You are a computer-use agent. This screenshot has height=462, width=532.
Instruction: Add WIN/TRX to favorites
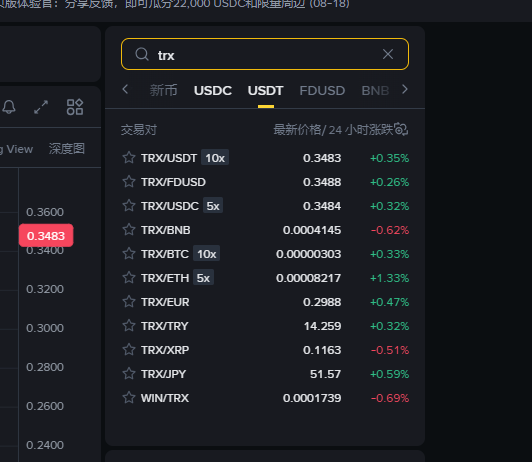pos(129,398)
